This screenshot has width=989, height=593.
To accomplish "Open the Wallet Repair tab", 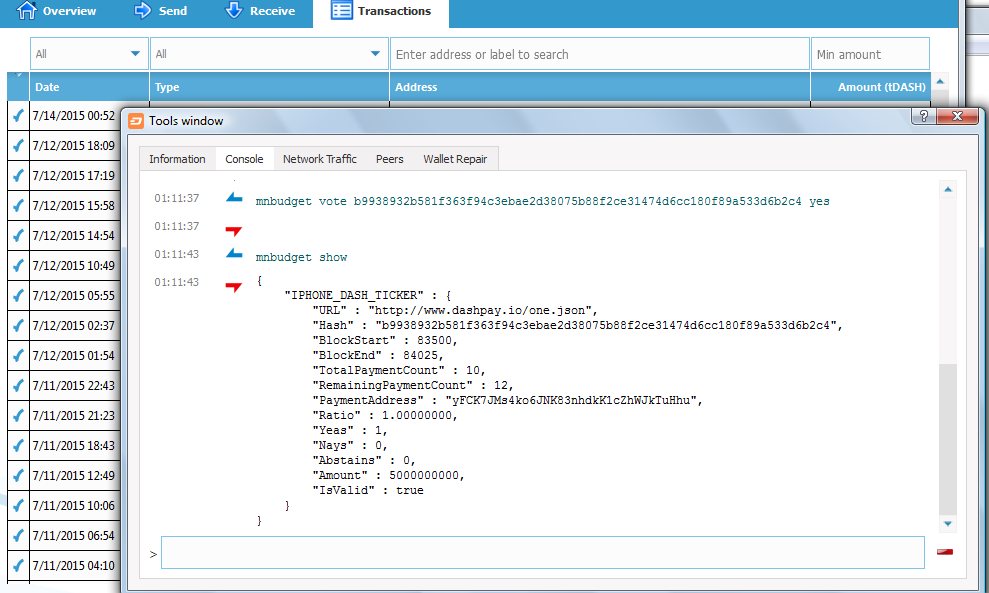I will [455, 159].
